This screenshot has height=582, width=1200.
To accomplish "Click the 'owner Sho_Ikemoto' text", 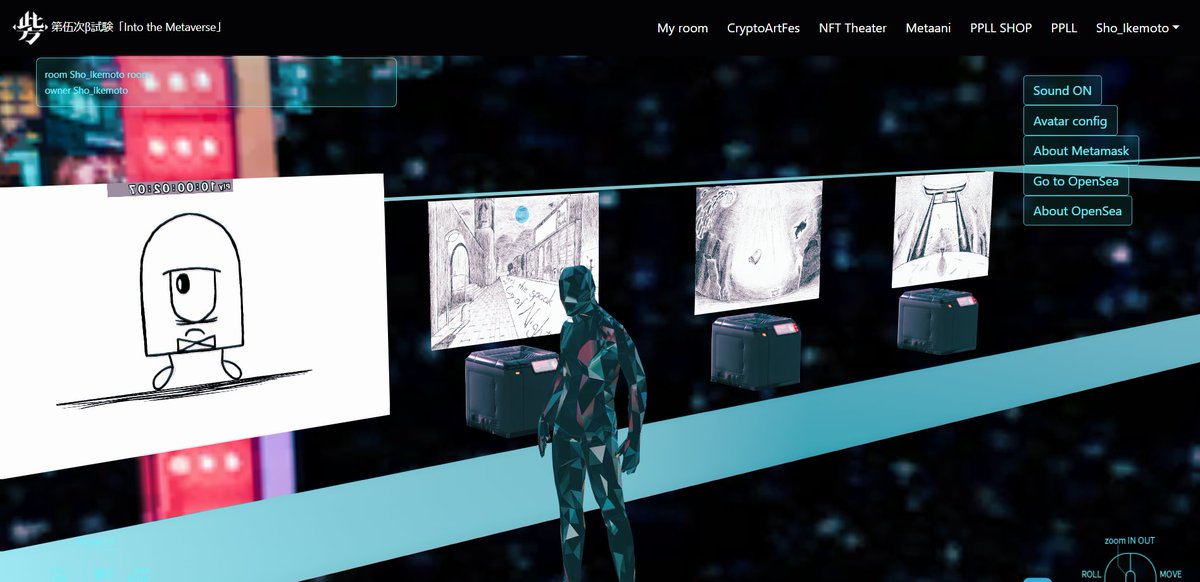I will pos(86,90).
